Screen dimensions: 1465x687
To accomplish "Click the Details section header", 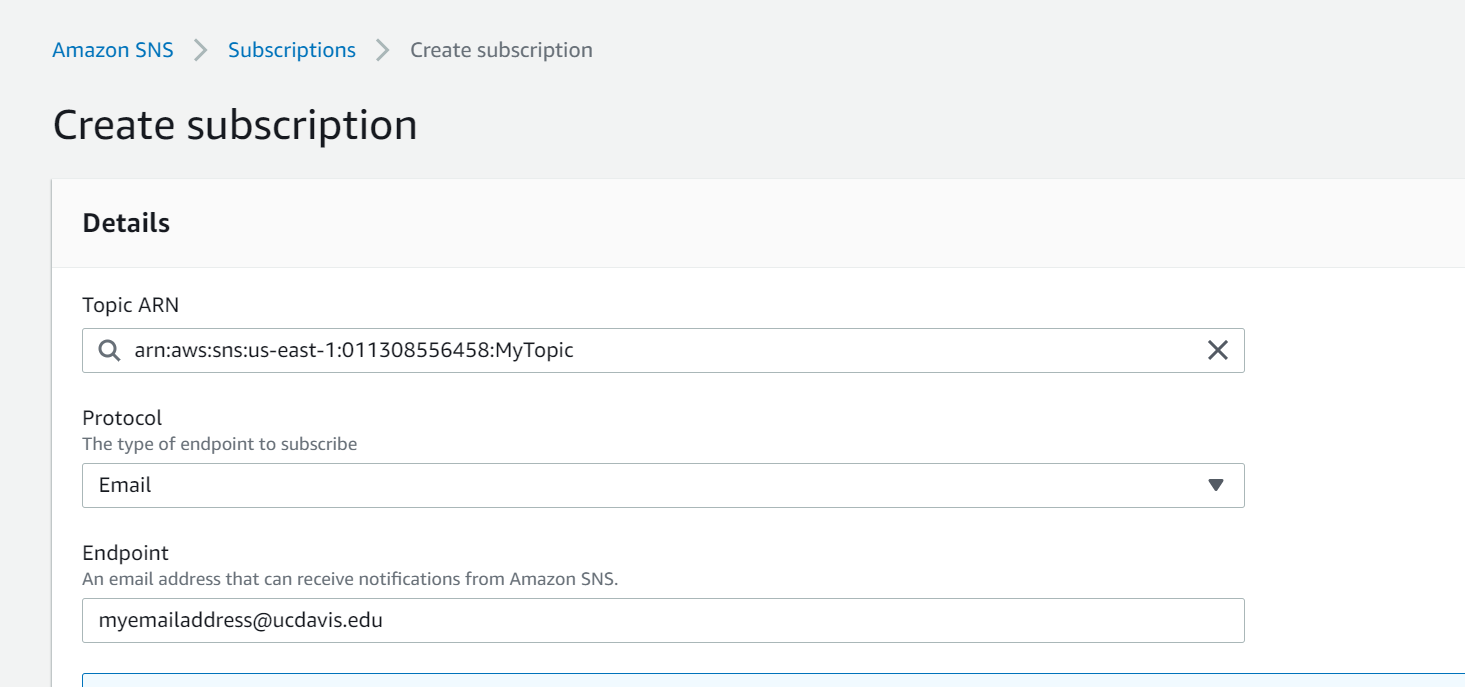I will (126, 223).
